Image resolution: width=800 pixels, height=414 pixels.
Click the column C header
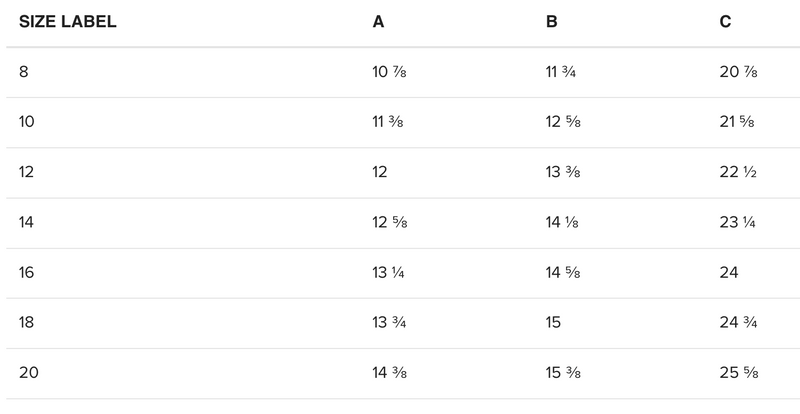[725, 22]
